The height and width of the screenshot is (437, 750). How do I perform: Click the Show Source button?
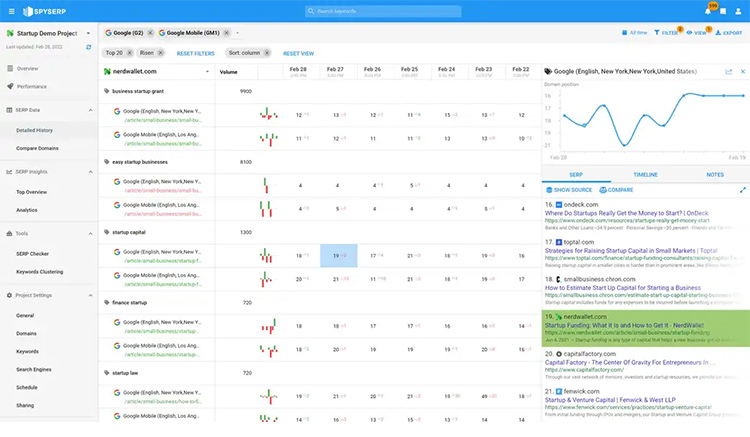[x=569, y=190]
